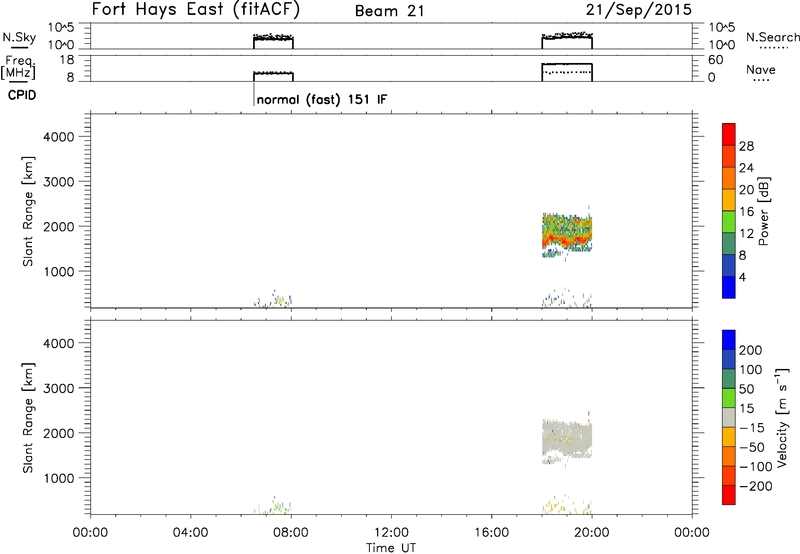
Task: Pick the blue velocity segment above 200
Action: coord(729,340)
